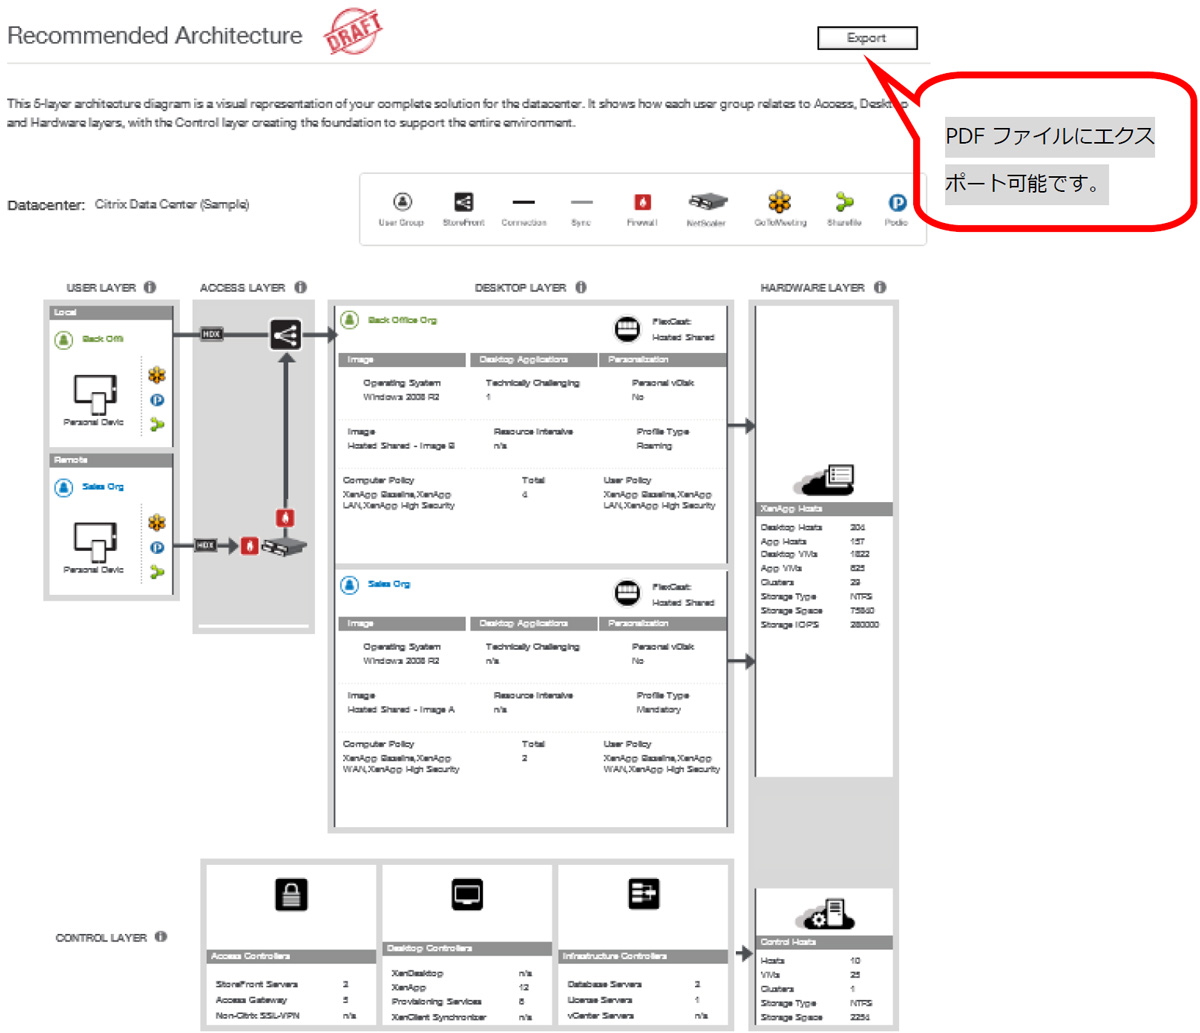The image size is (1200, 1033).
Task: Click Desktop Applications header in Back Office Org
Action: coord(533,359)
